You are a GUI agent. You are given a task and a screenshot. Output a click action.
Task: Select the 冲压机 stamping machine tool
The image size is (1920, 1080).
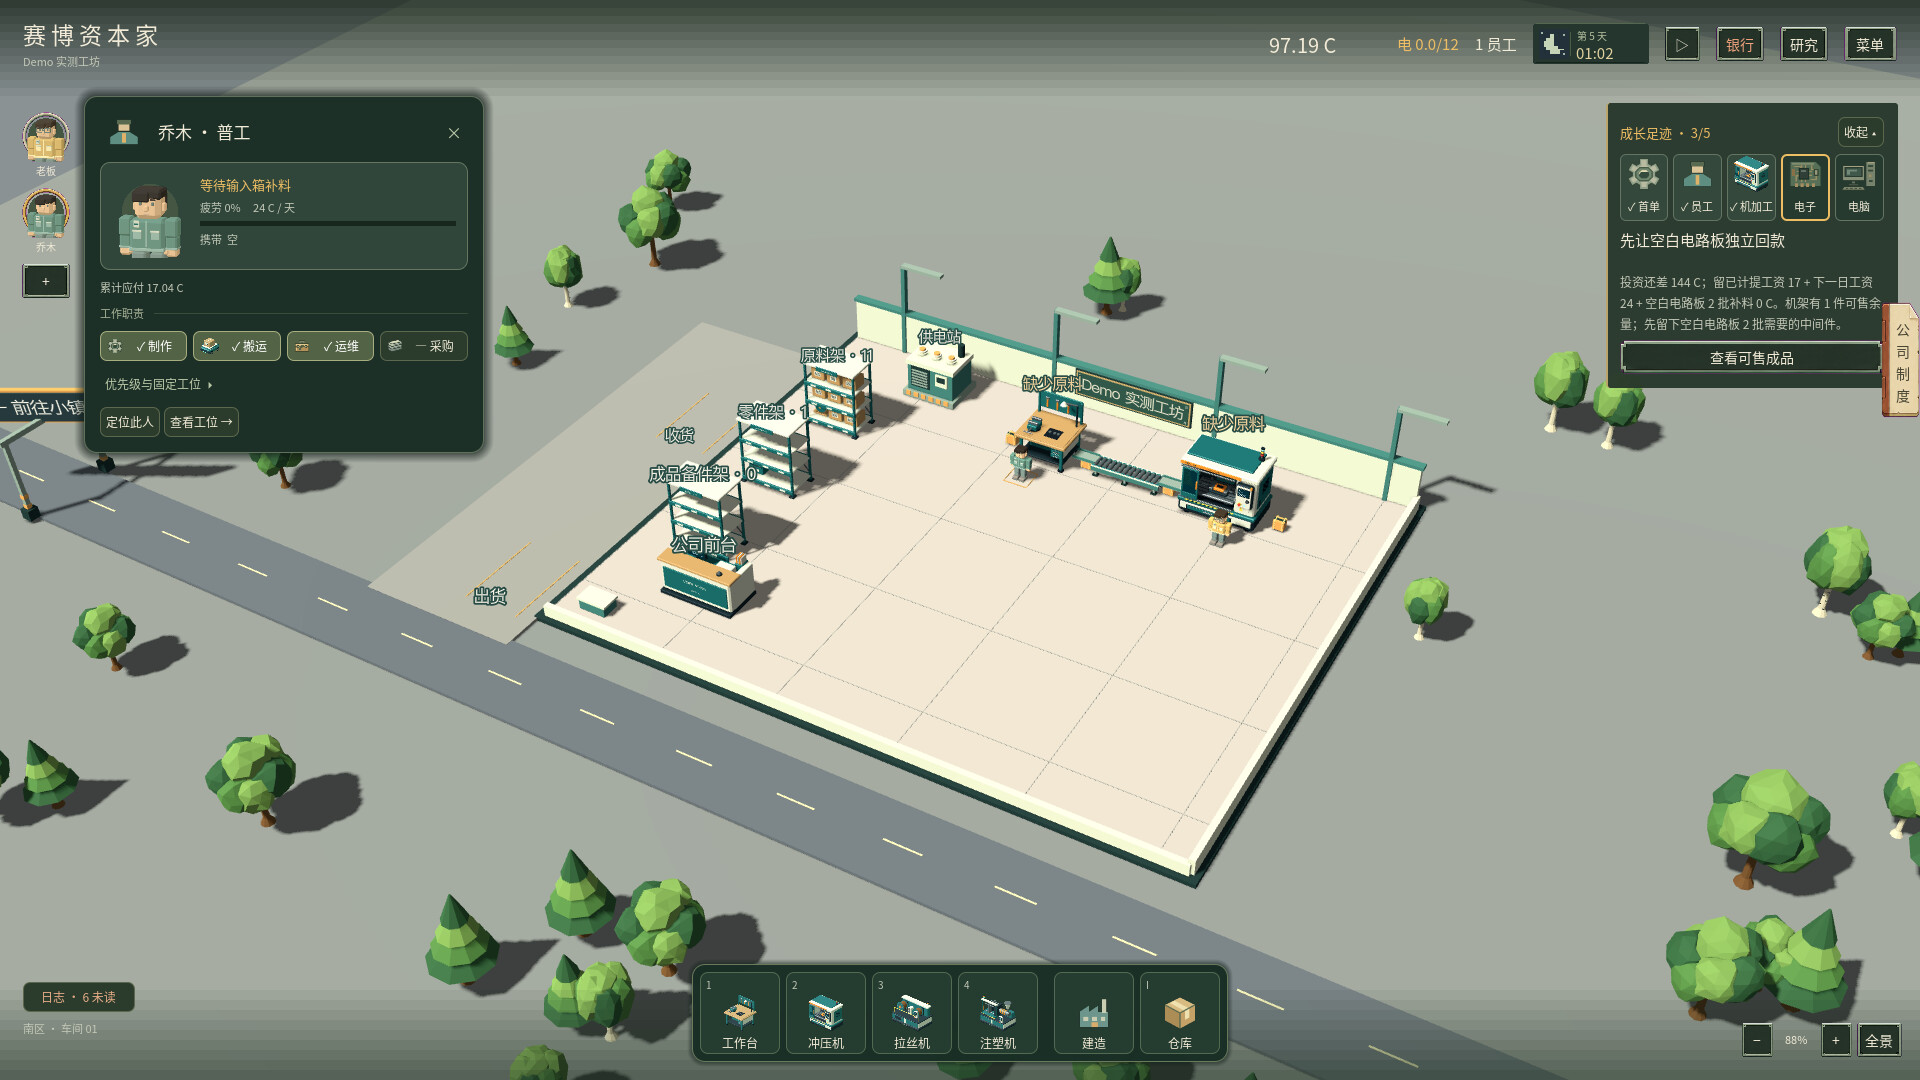pyautogui.click(x=826, y=1013)
